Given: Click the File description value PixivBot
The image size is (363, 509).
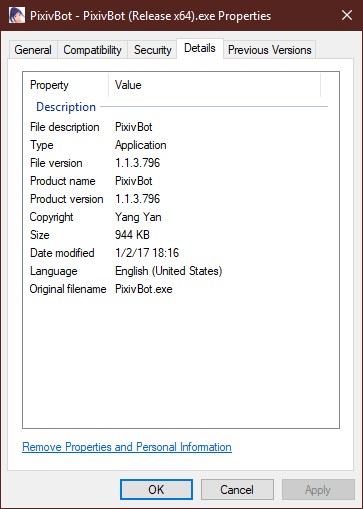Looking at the screenshot, I should (134, 127).
